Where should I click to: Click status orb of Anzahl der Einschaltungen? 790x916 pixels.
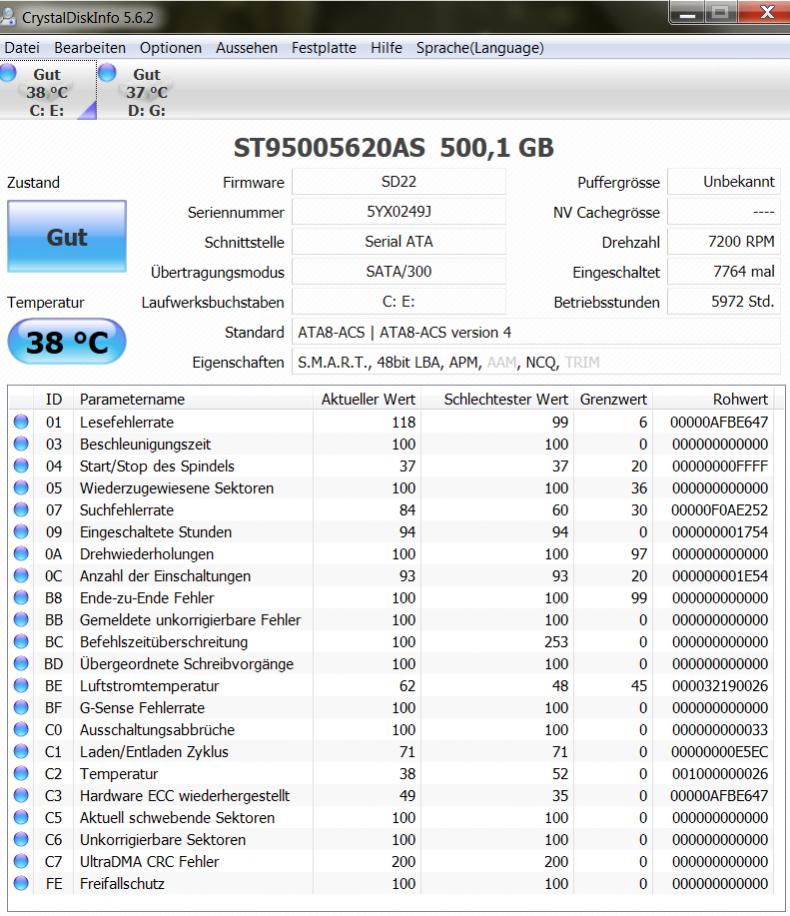pyautogui.click(x=21, y=575)
